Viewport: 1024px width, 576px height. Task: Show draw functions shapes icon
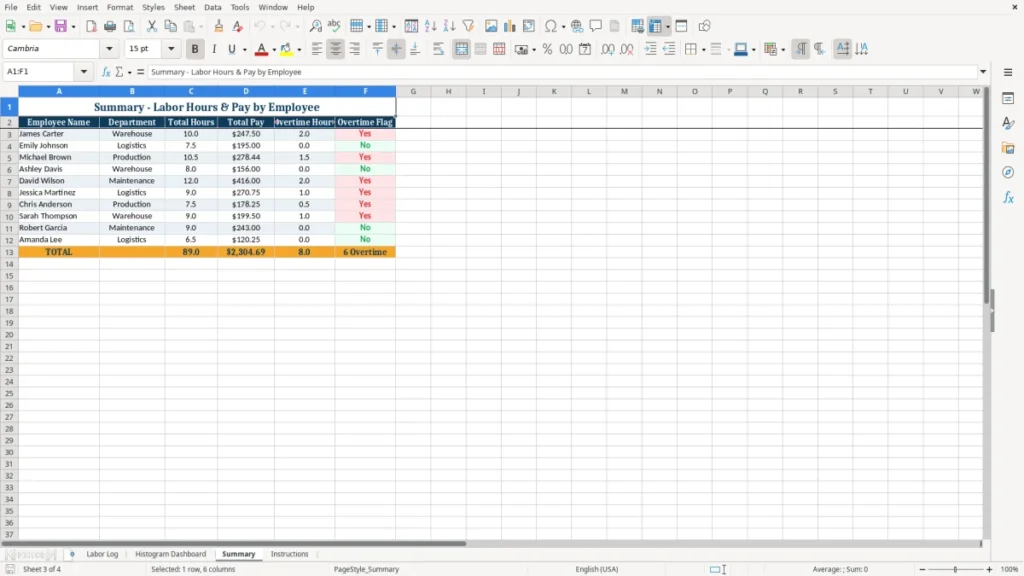point(704,26)
